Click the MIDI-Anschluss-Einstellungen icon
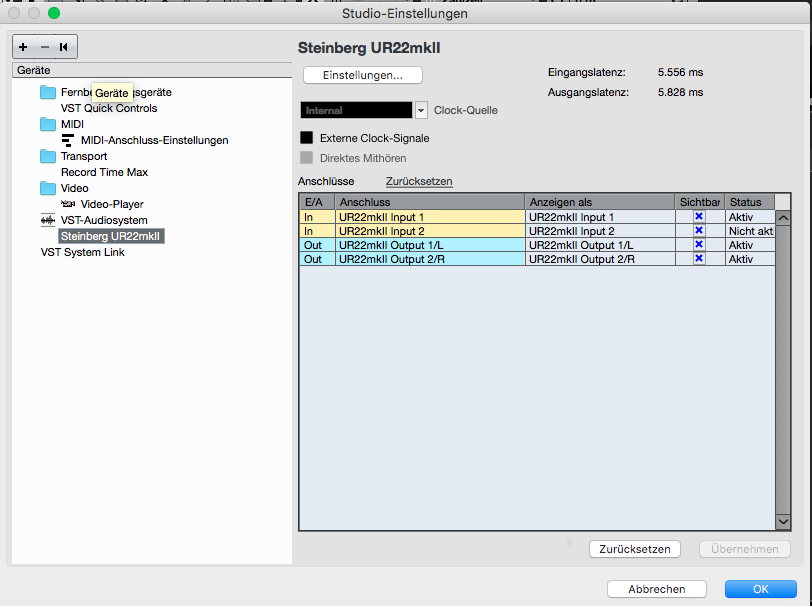812x606 pixels. point(68,140)
